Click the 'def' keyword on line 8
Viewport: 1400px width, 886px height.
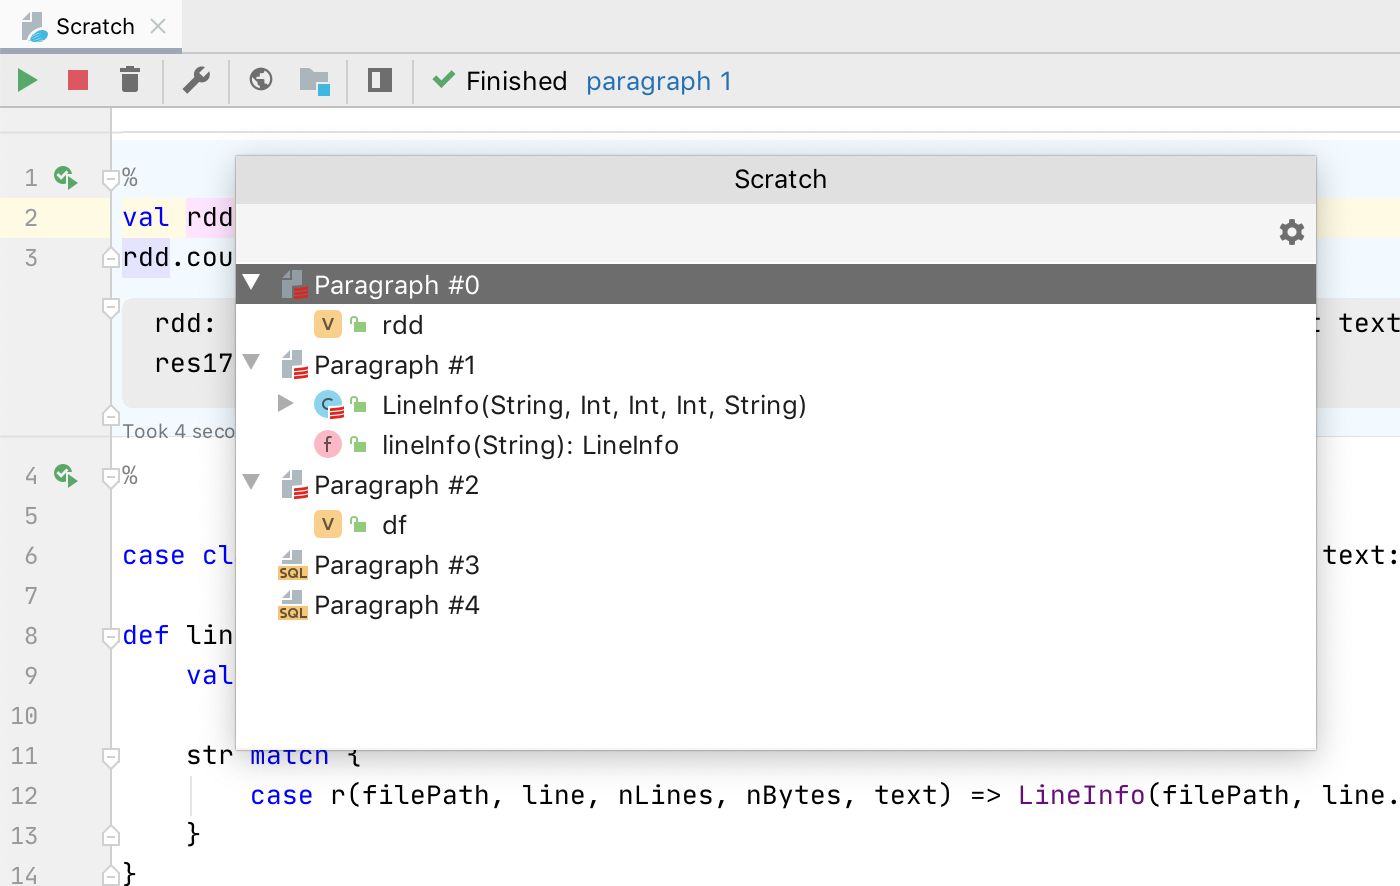[146, 635]
